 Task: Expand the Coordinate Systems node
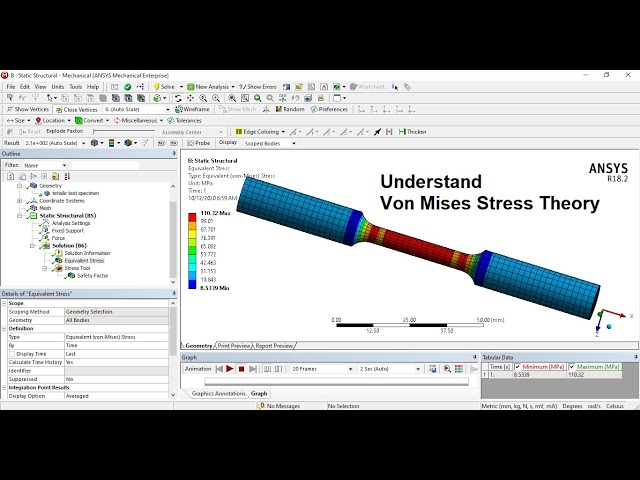click(19, 201)
